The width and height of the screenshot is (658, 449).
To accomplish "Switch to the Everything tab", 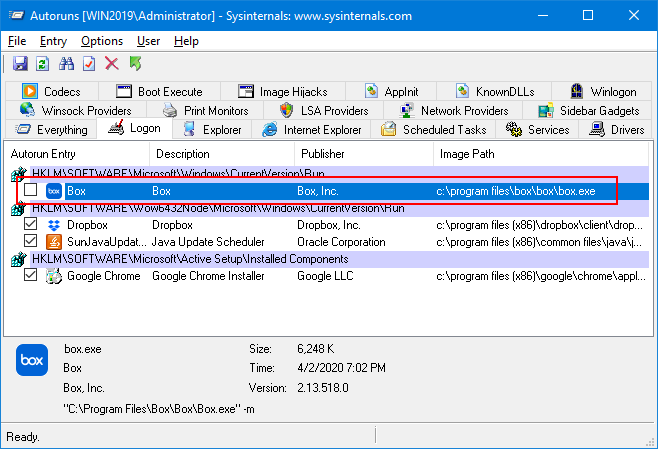I will coord(51,130).
